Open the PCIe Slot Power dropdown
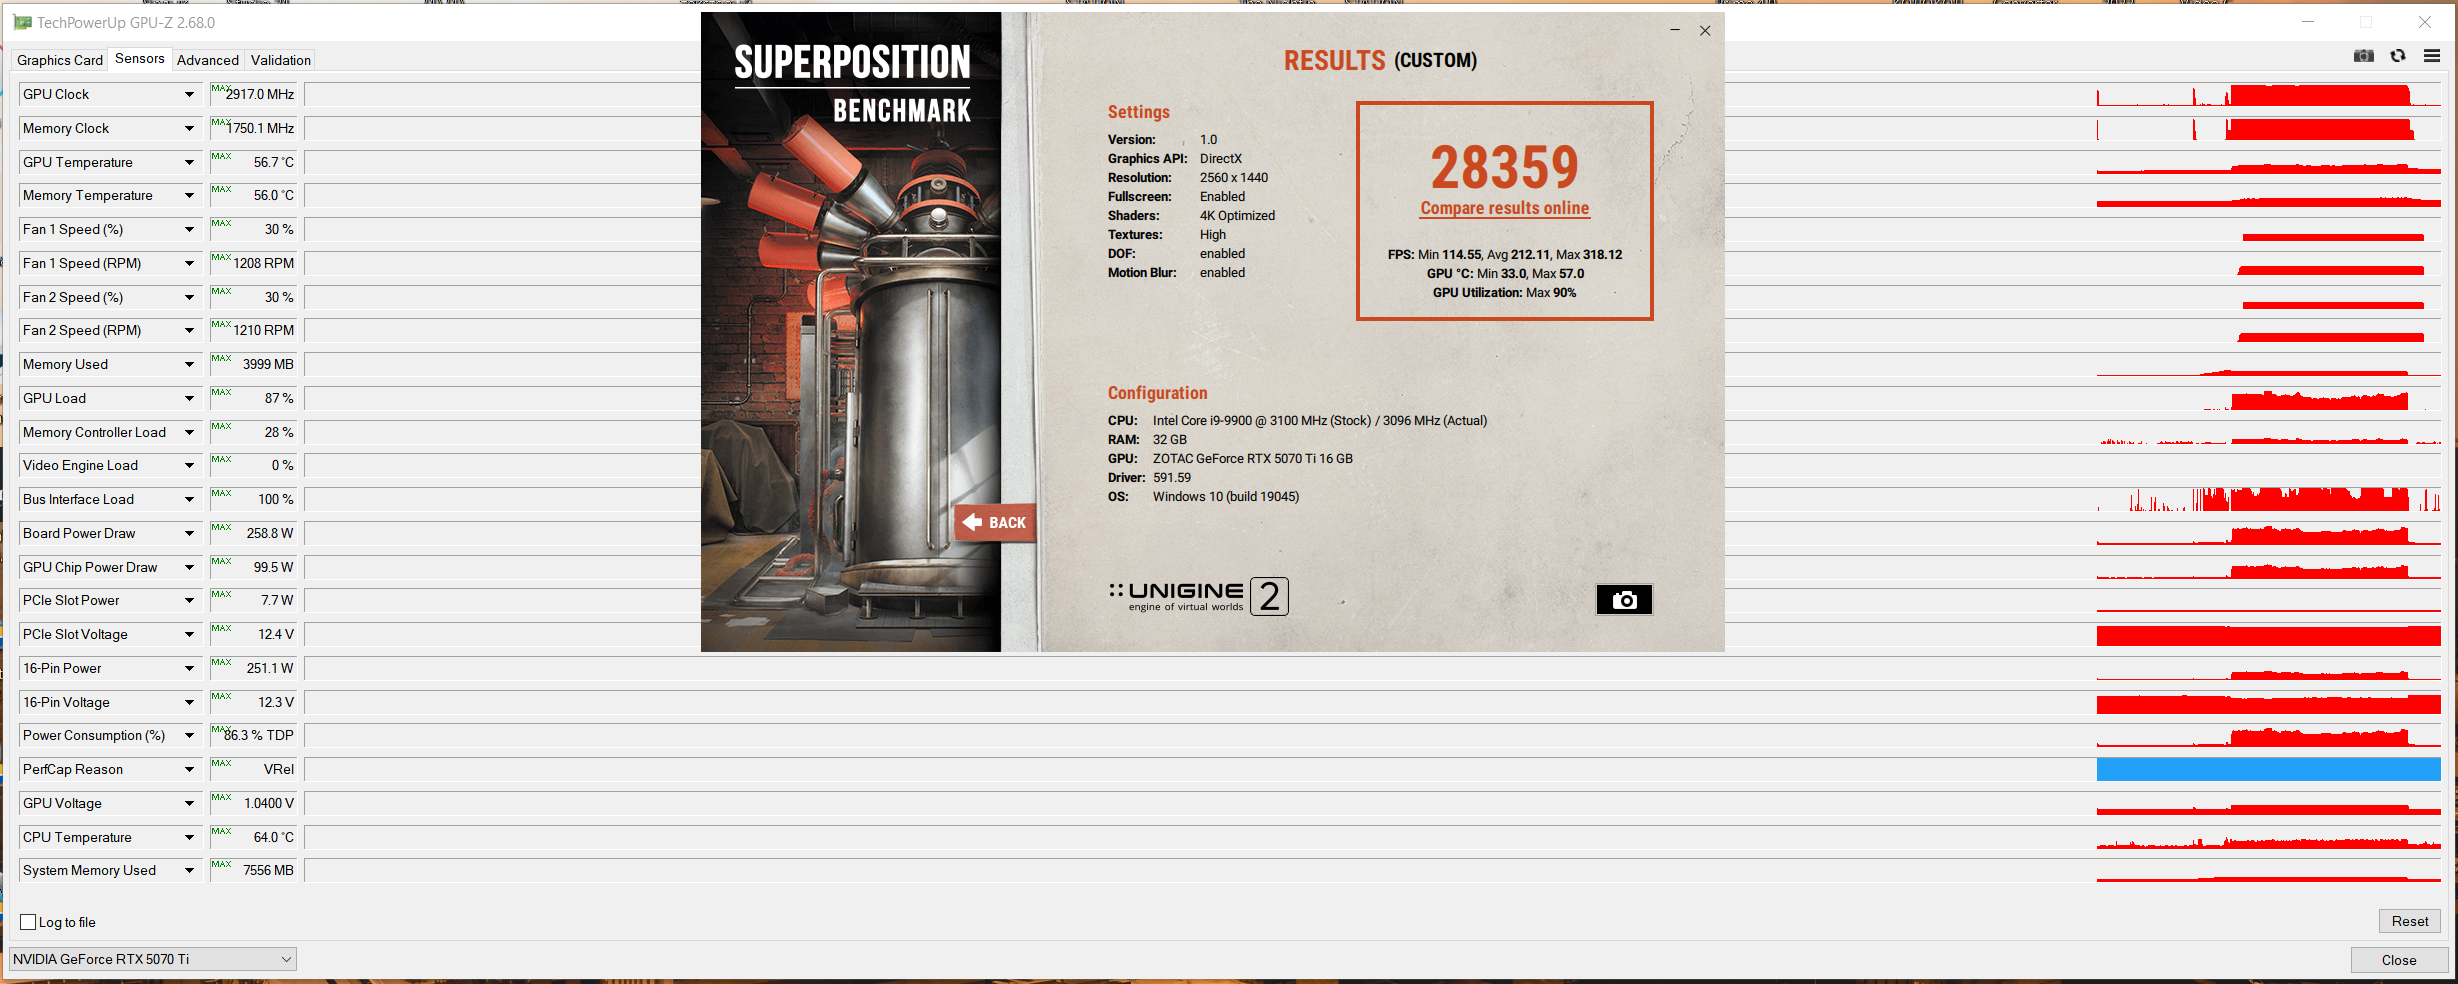 pos(189,600)
